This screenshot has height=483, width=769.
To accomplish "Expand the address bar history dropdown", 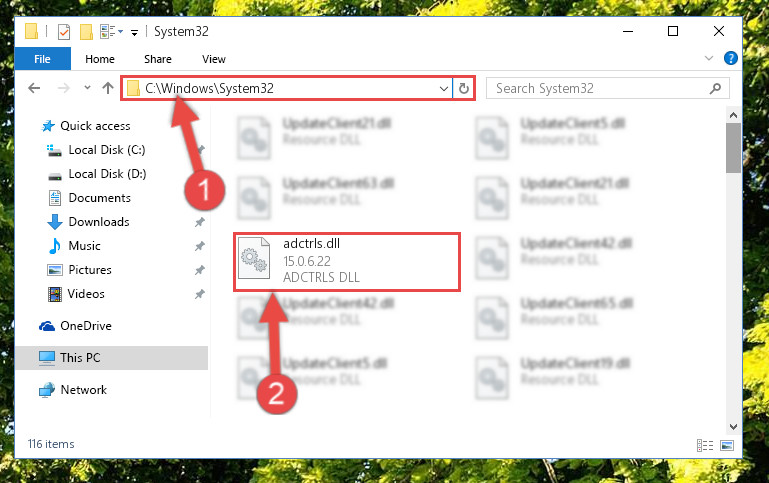I will (x=444, y=89).
